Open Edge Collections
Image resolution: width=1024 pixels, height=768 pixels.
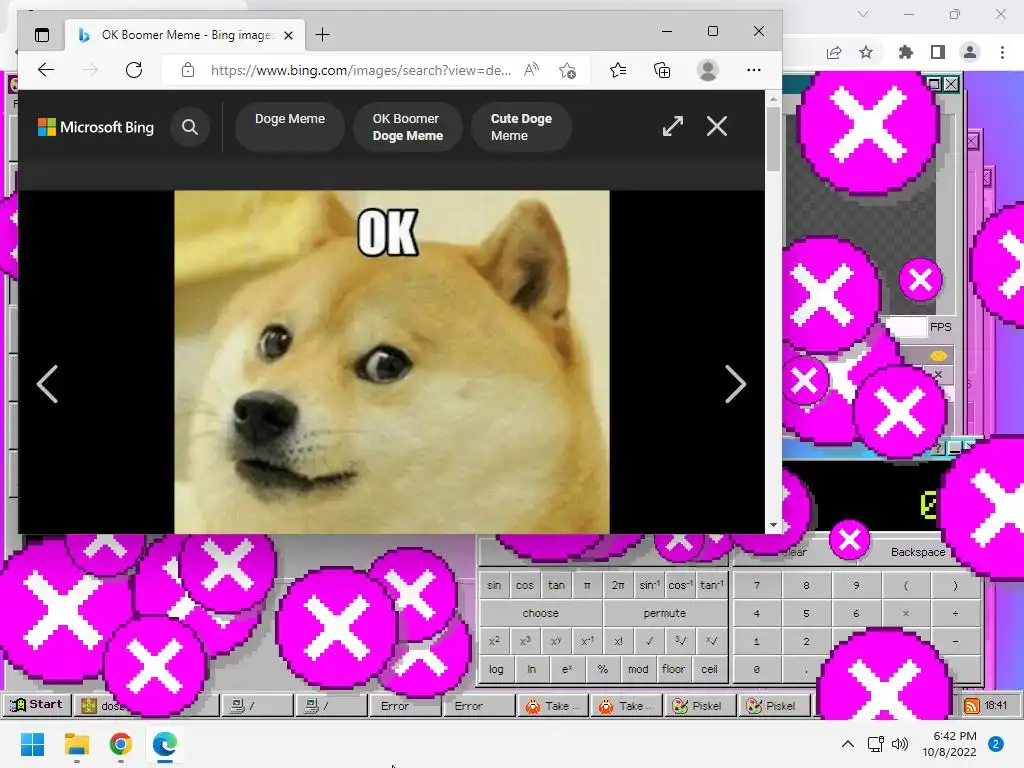click(662, 70)
